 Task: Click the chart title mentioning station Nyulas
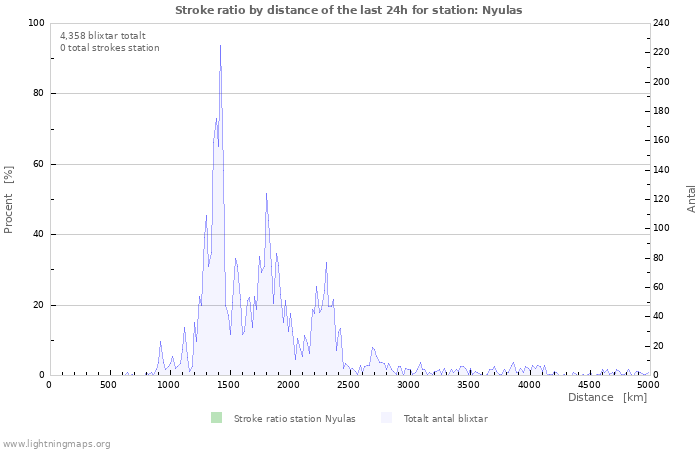349,10
